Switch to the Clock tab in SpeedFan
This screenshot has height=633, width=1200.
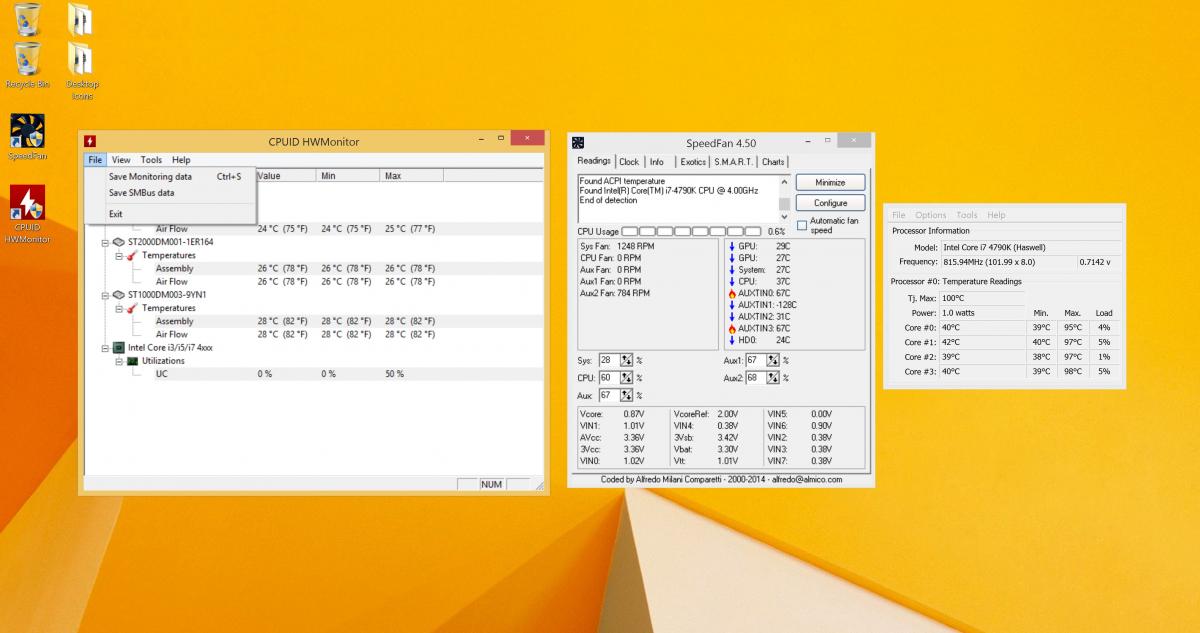pos(629,162)
